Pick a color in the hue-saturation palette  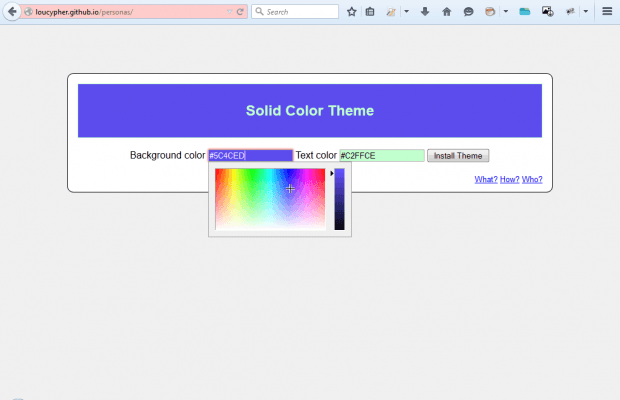tap(270, 199)
